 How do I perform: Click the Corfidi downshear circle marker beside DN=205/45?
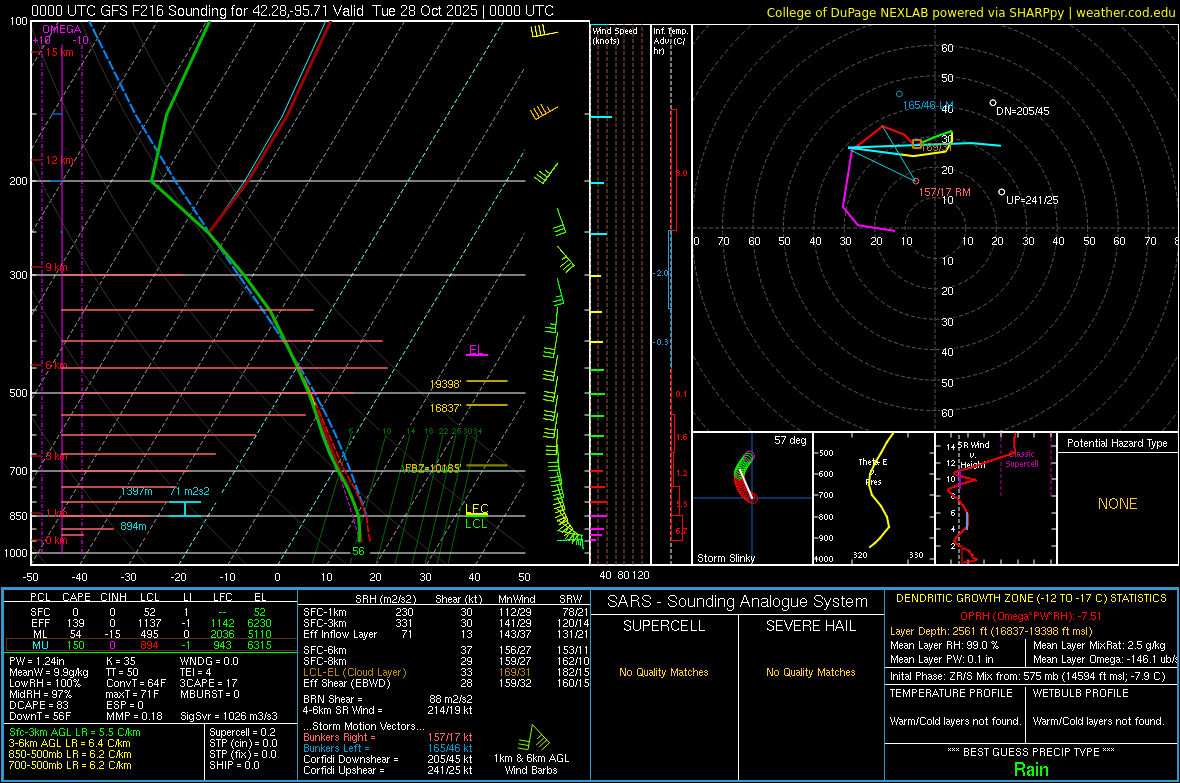click(x=993, y=103)
